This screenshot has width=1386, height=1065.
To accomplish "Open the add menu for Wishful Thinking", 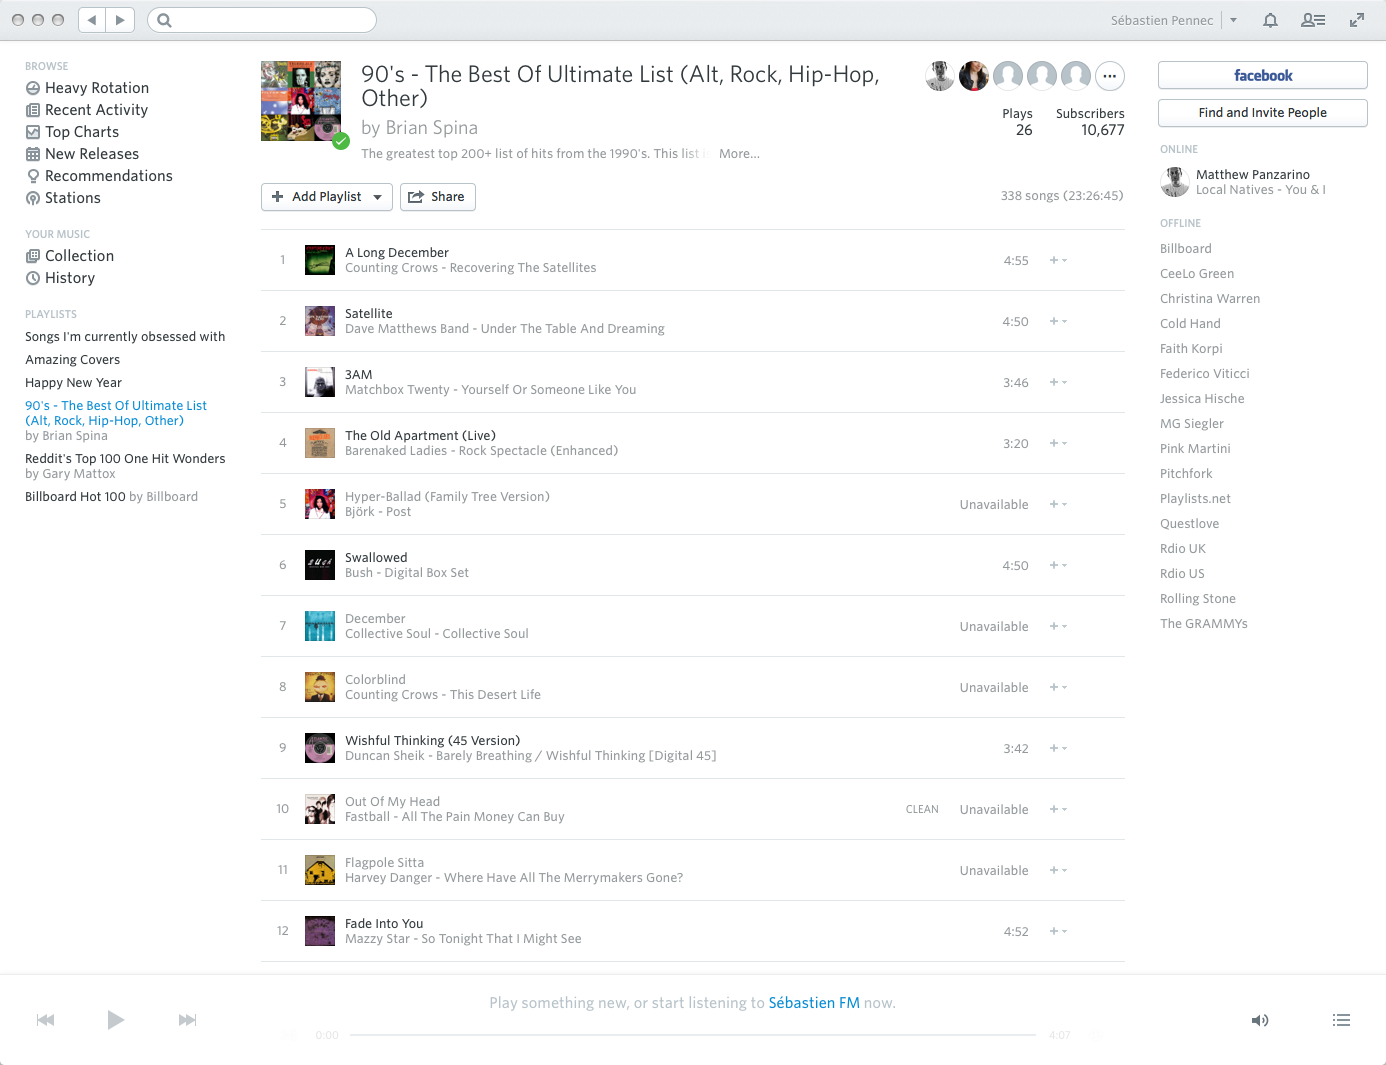I will coord(1058,749).
